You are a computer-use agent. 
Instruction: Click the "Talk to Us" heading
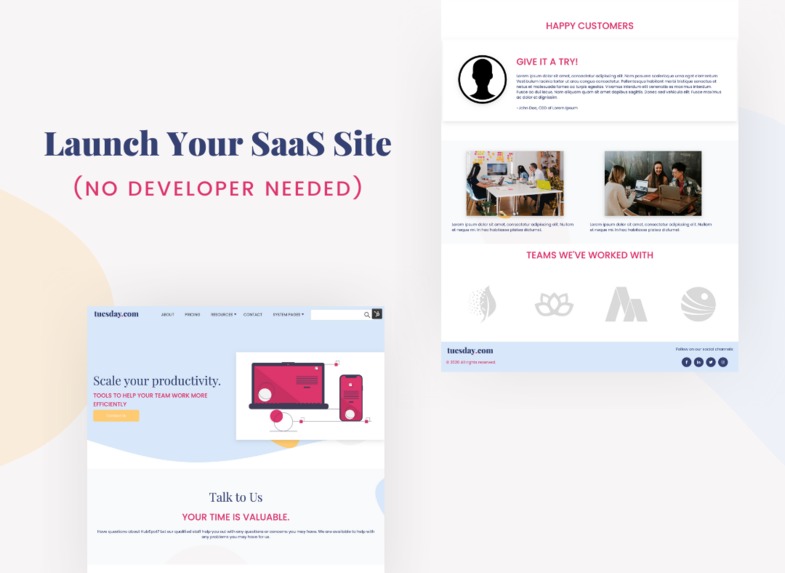[x=235, y=497]
